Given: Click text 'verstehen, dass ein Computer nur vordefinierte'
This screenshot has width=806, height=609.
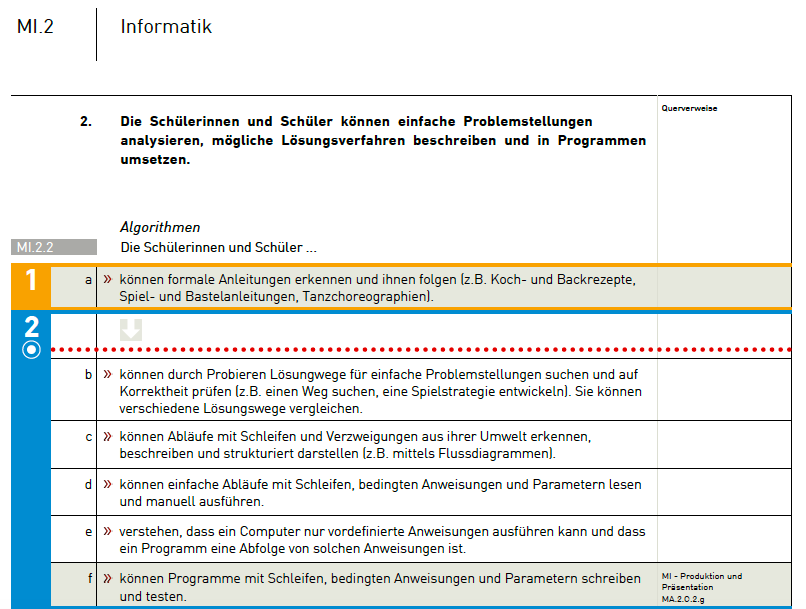Looking at the screenshot, I should click(304, 531).
